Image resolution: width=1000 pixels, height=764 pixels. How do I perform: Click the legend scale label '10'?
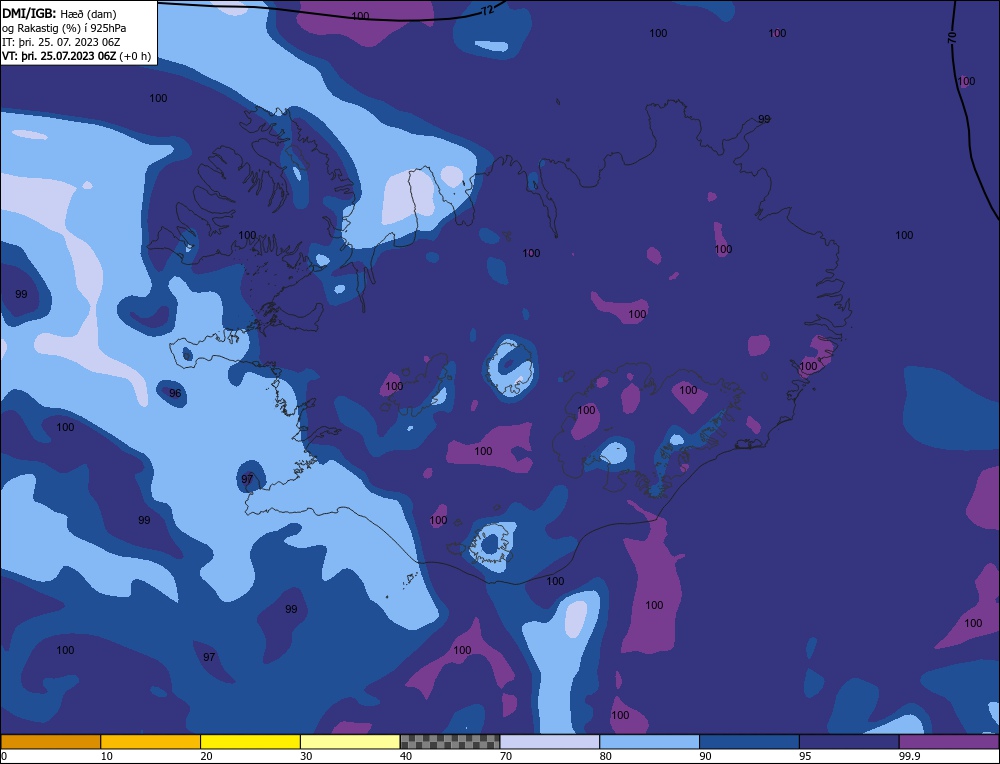[x=107, y=756]
